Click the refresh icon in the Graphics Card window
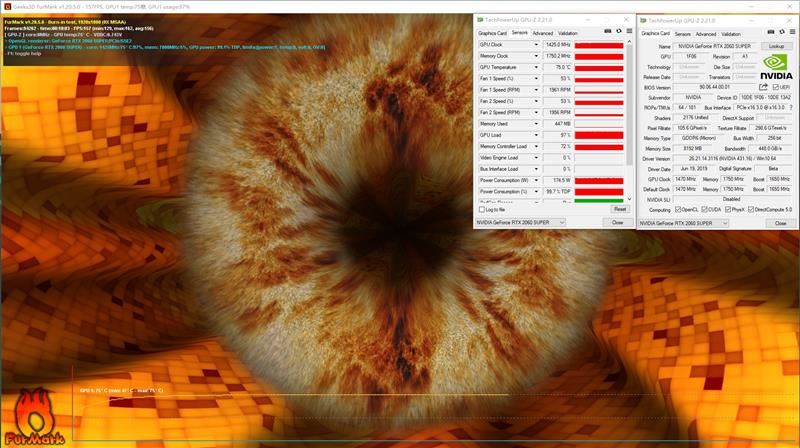The width and height of the screenshot is (800, 448). click(x=782, y=32)
